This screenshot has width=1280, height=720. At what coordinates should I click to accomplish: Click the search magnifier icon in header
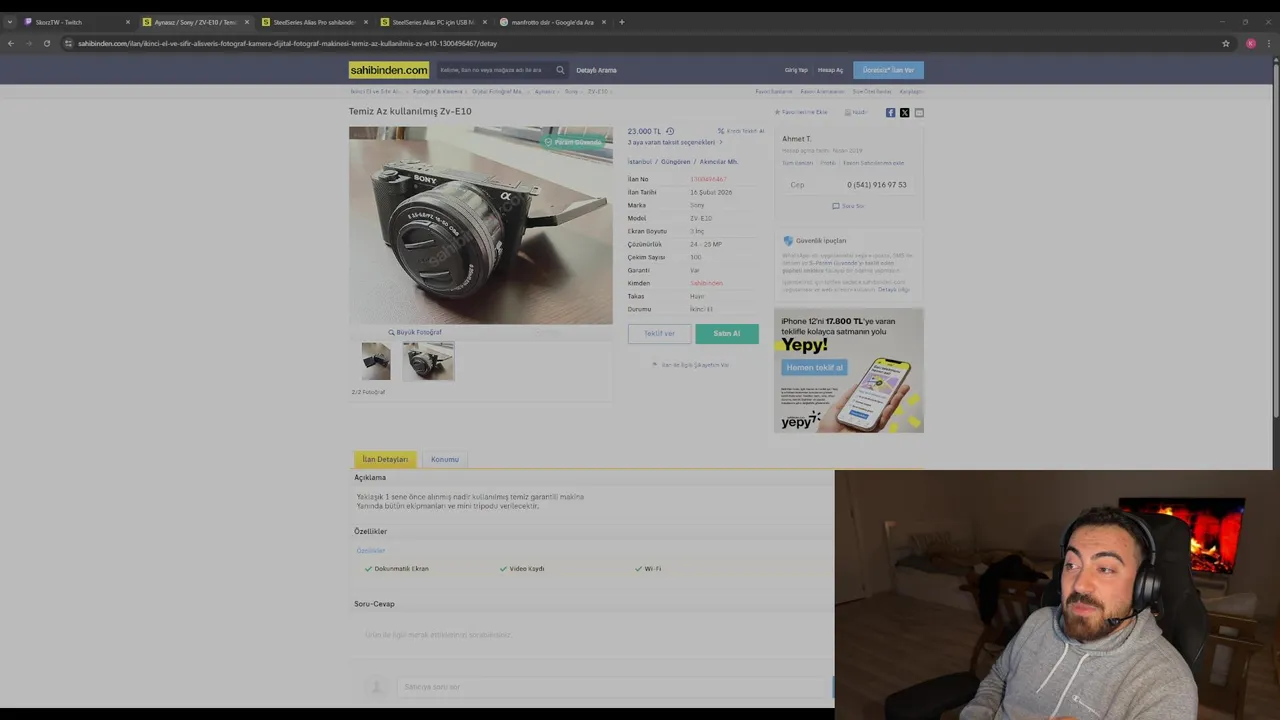(560, 70)
